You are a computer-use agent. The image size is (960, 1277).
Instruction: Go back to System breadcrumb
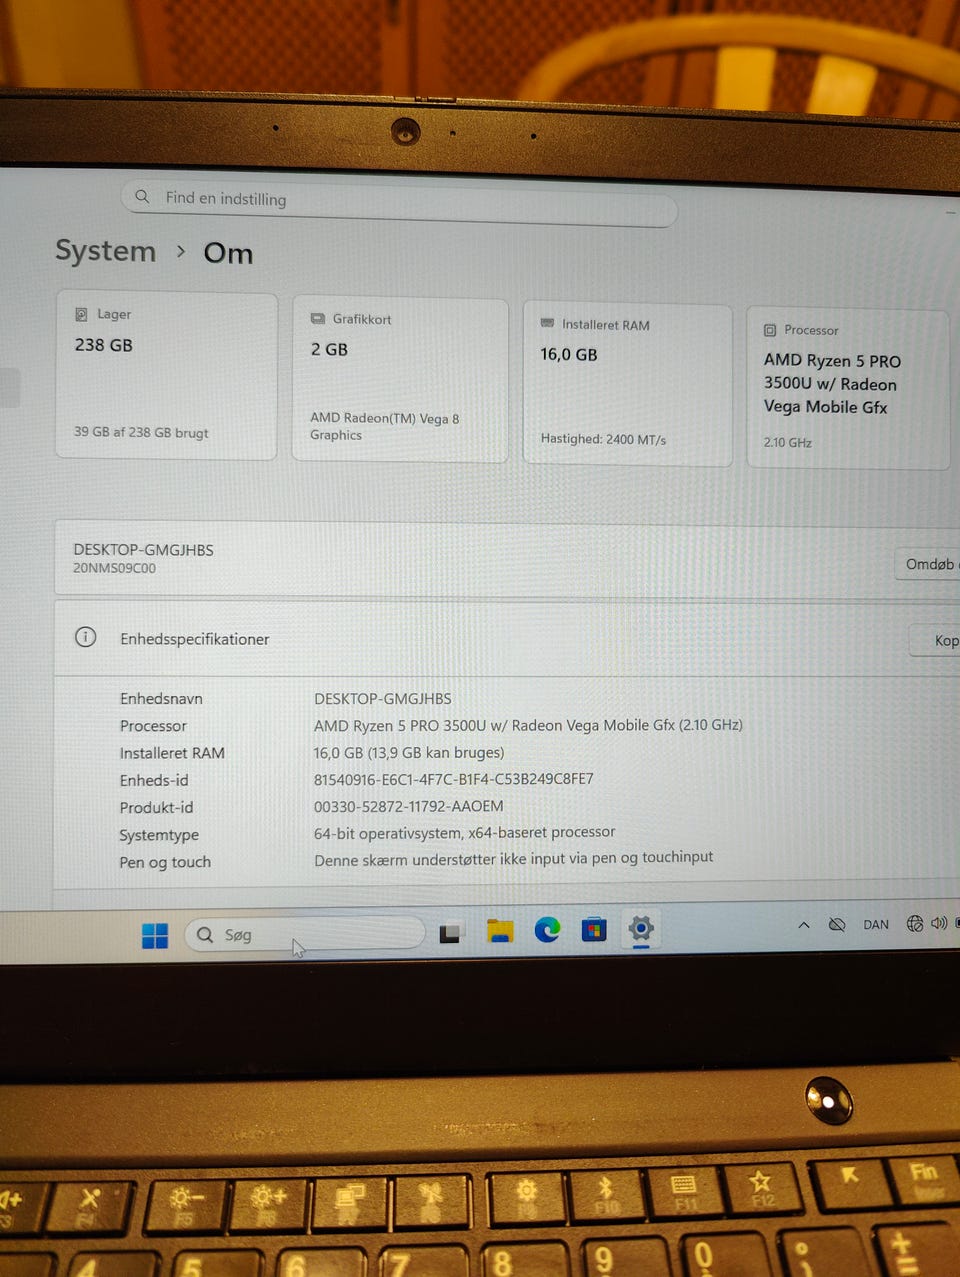pos(106,251)
